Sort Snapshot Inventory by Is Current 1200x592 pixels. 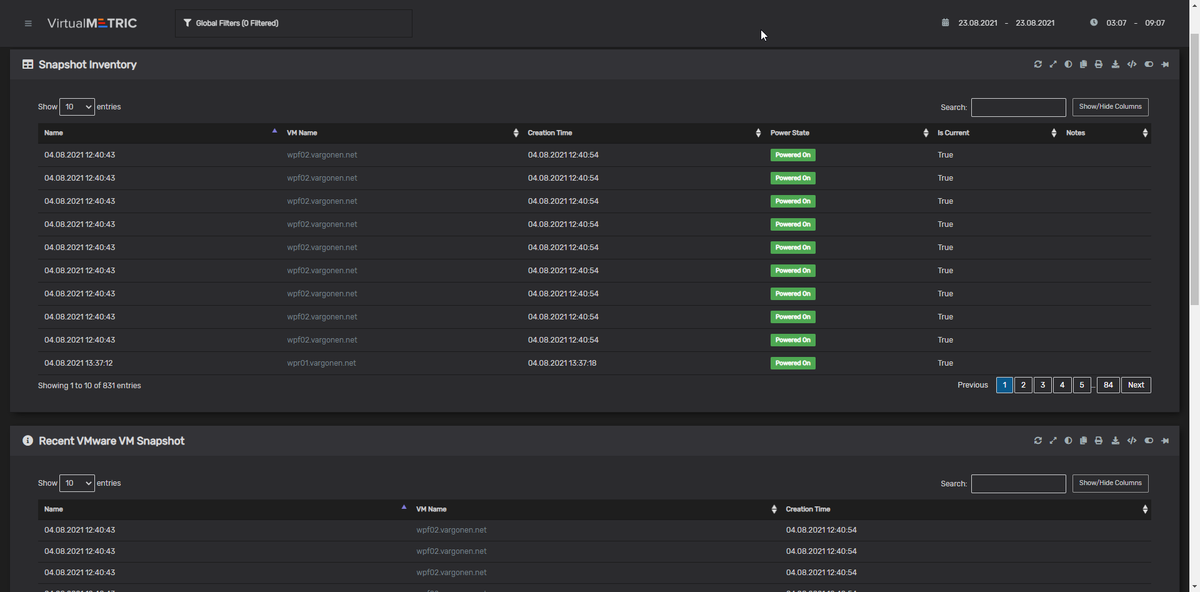click(996, 133)
